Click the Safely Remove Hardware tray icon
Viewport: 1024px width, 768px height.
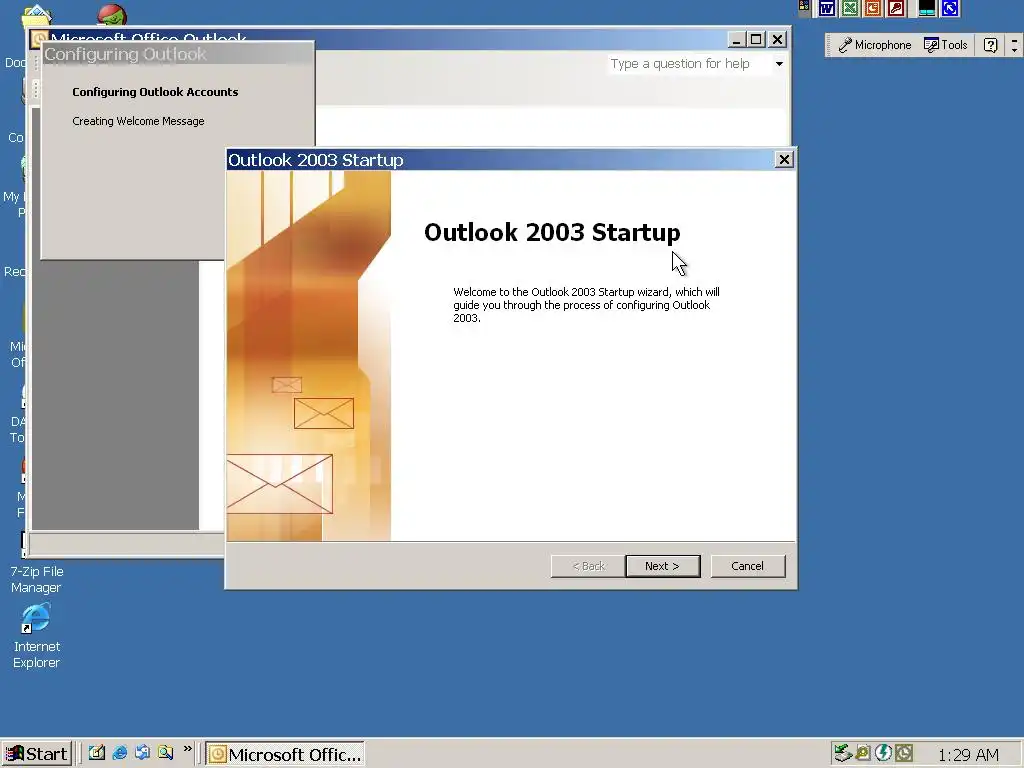click(x=842, y=753)
